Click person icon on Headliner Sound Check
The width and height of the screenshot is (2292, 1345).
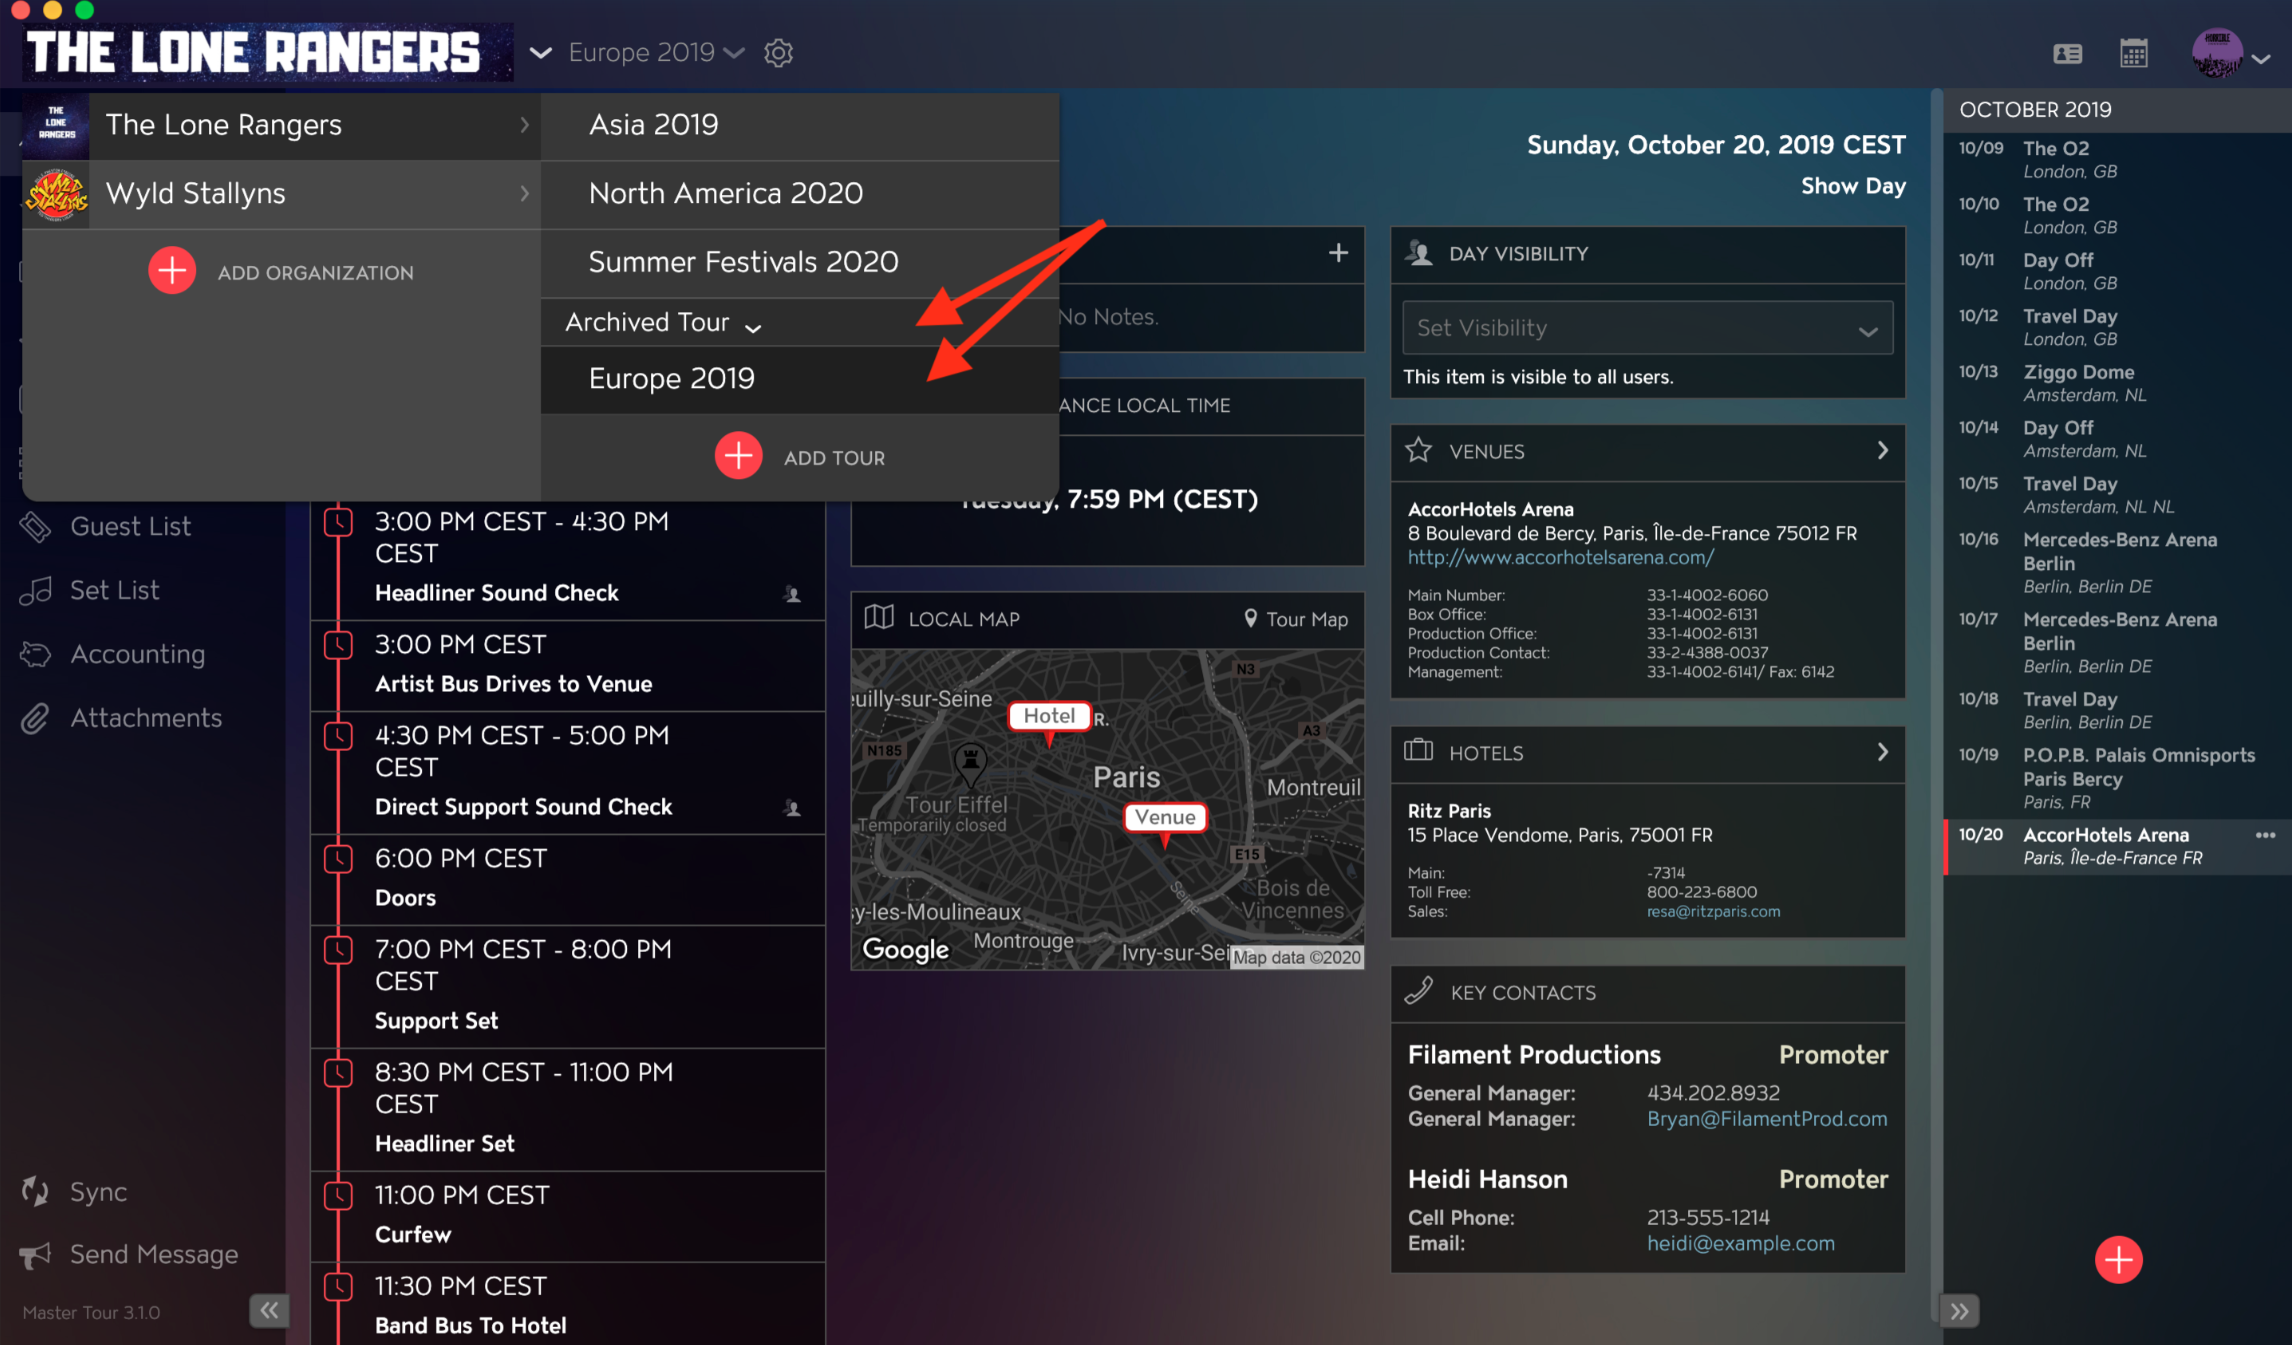pyautogui.click(x=792, y=594)
